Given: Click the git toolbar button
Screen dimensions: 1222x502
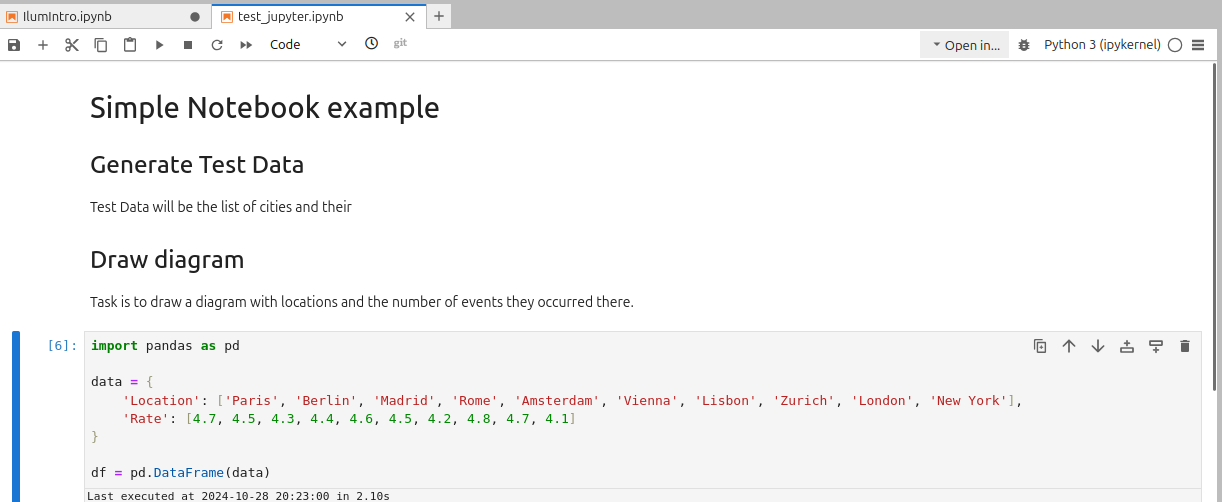Looking at the screenshot, I should pyautogui.click(x=400, y=44).
